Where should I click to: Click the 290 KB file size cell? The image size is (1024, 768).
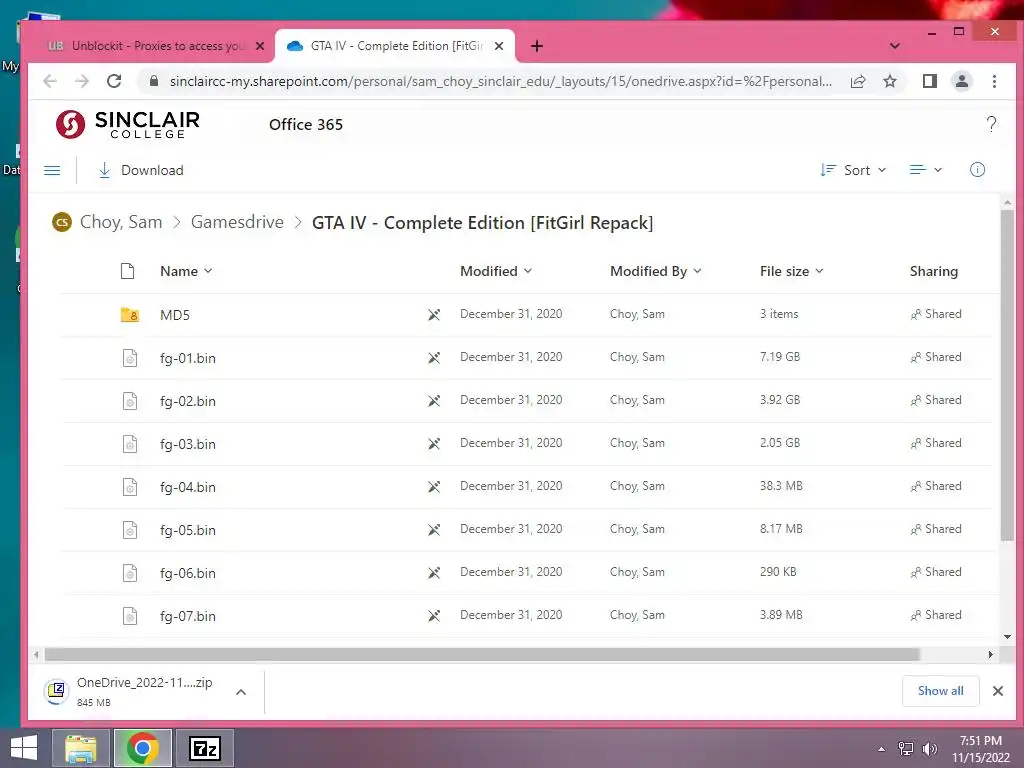tap(778, 572)
